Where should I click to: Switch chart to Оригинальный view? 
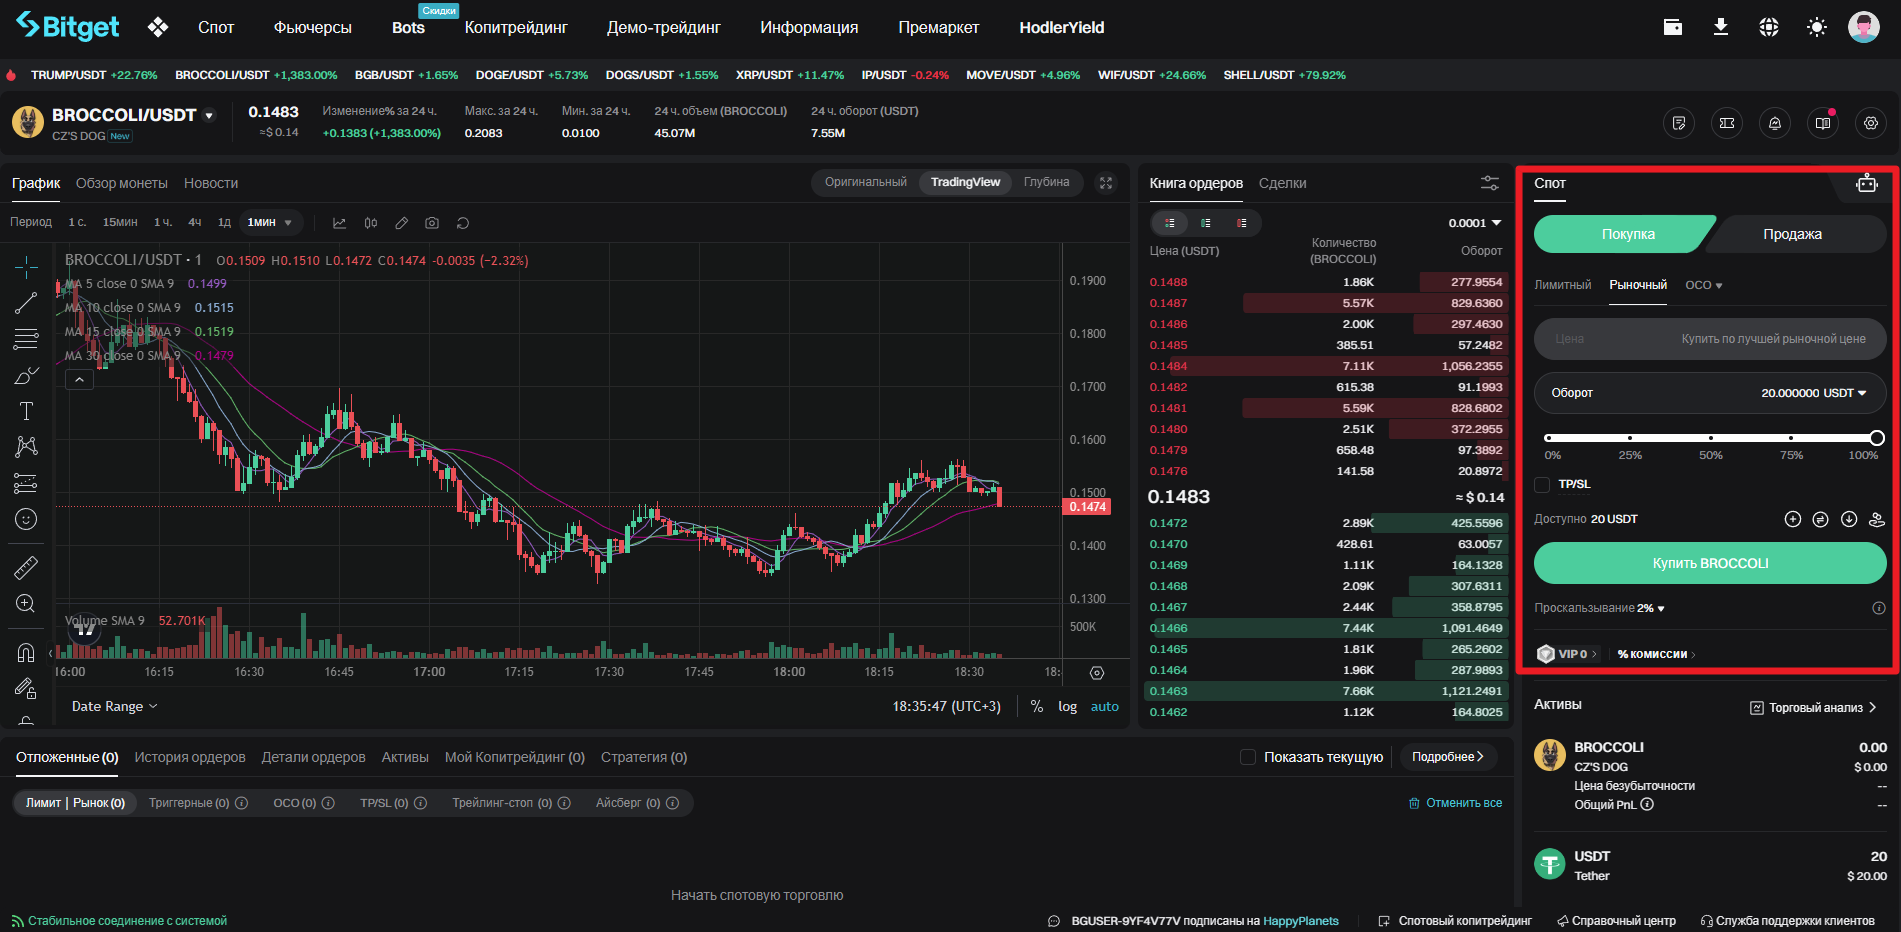pos(866,182)
